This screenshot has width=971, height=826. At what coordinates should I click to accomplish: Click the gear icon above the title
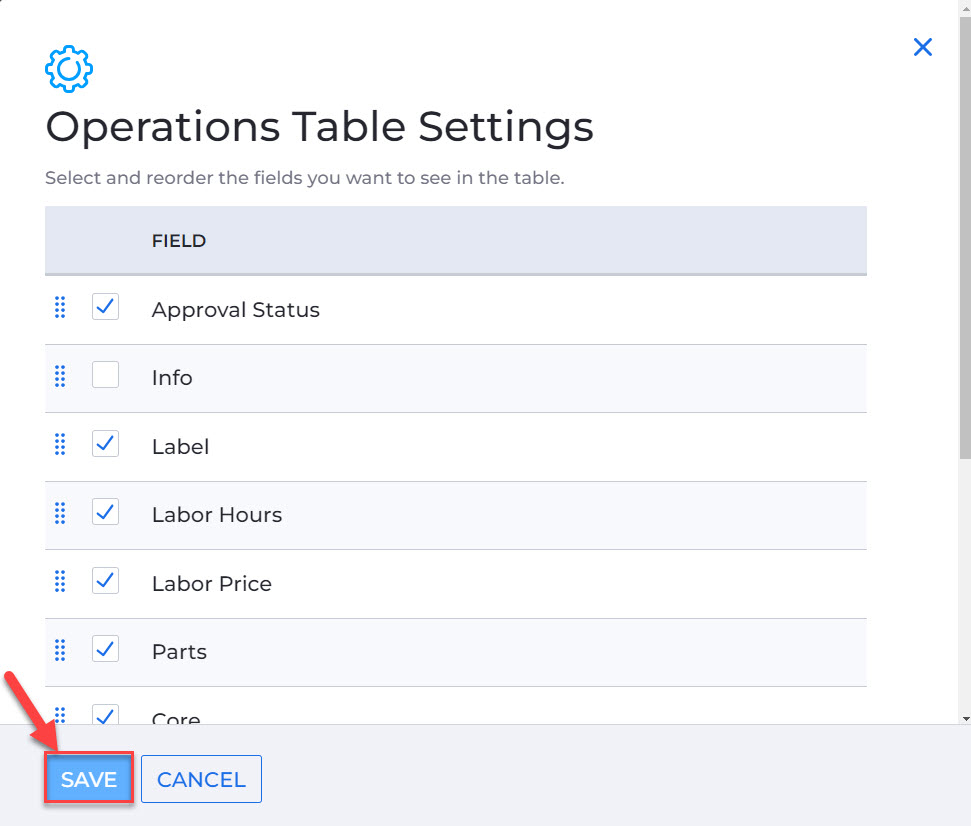[x=69, y=69]
